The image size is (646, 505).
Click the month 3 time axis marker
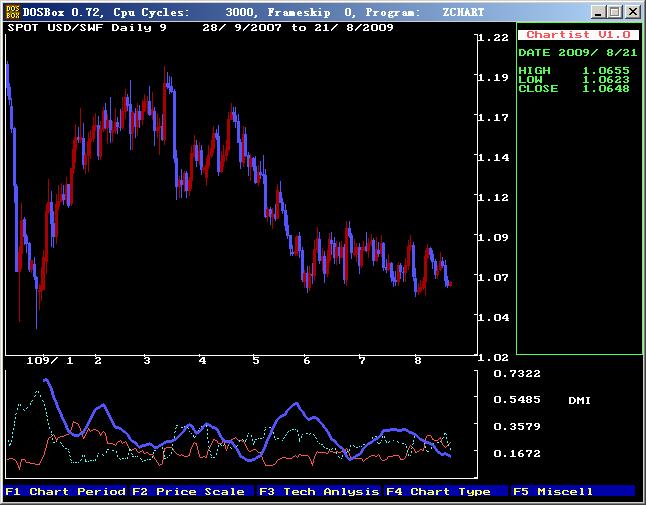pos(147,361)
